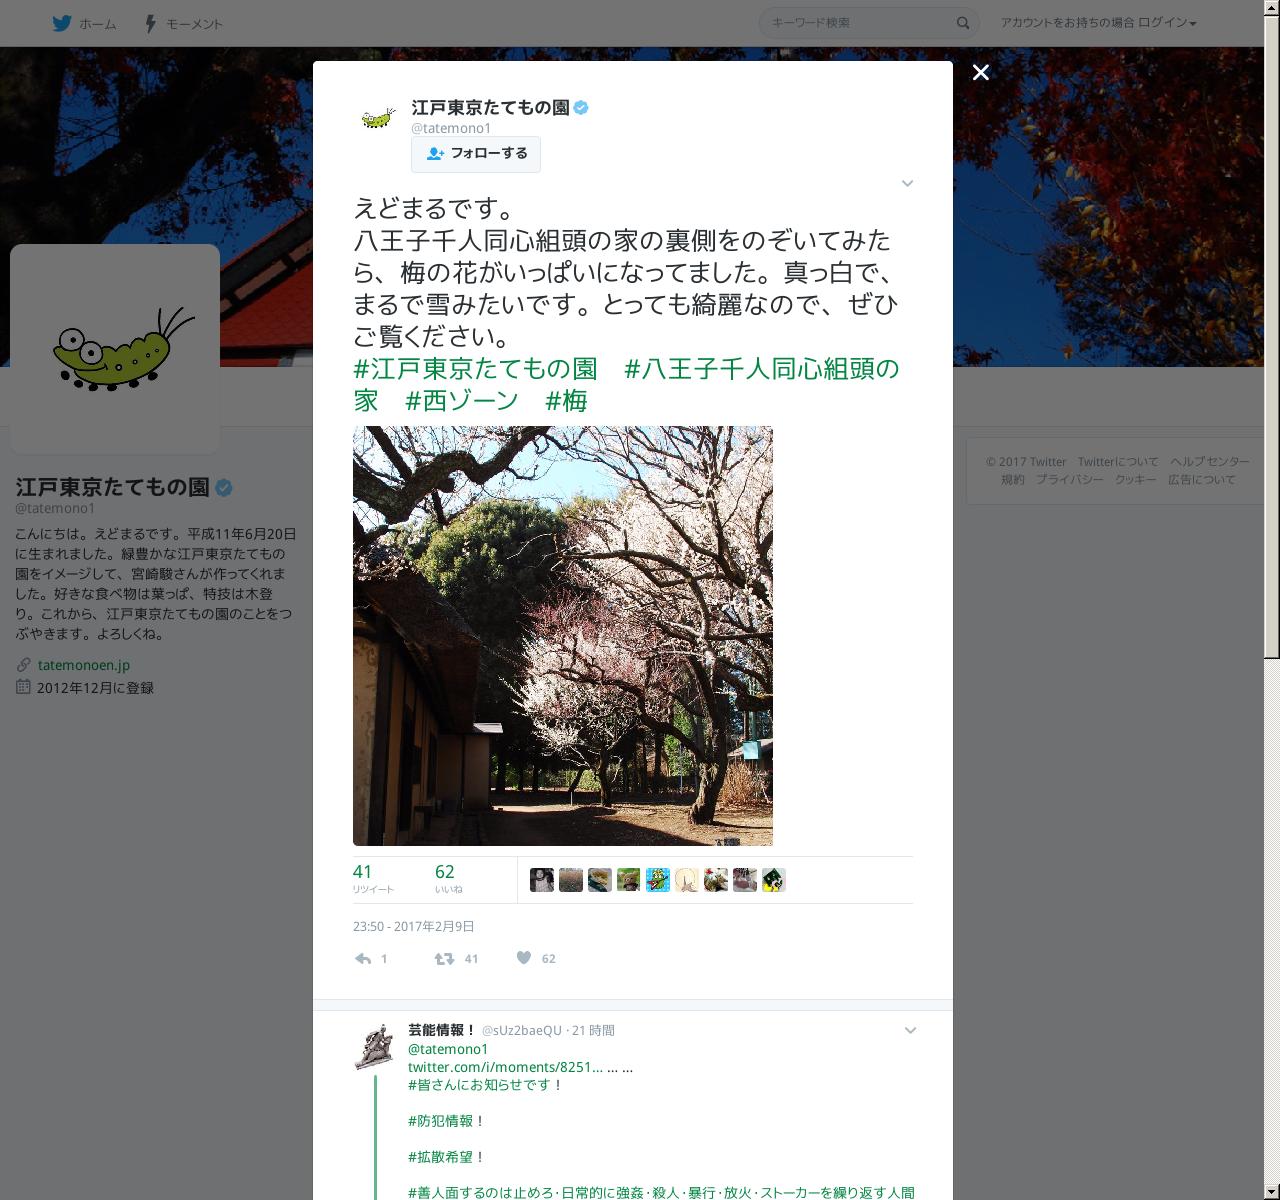1280x1200 pixels.
Task: Open Moments via lightning bolt icon
Action: [x=150, y=23]
